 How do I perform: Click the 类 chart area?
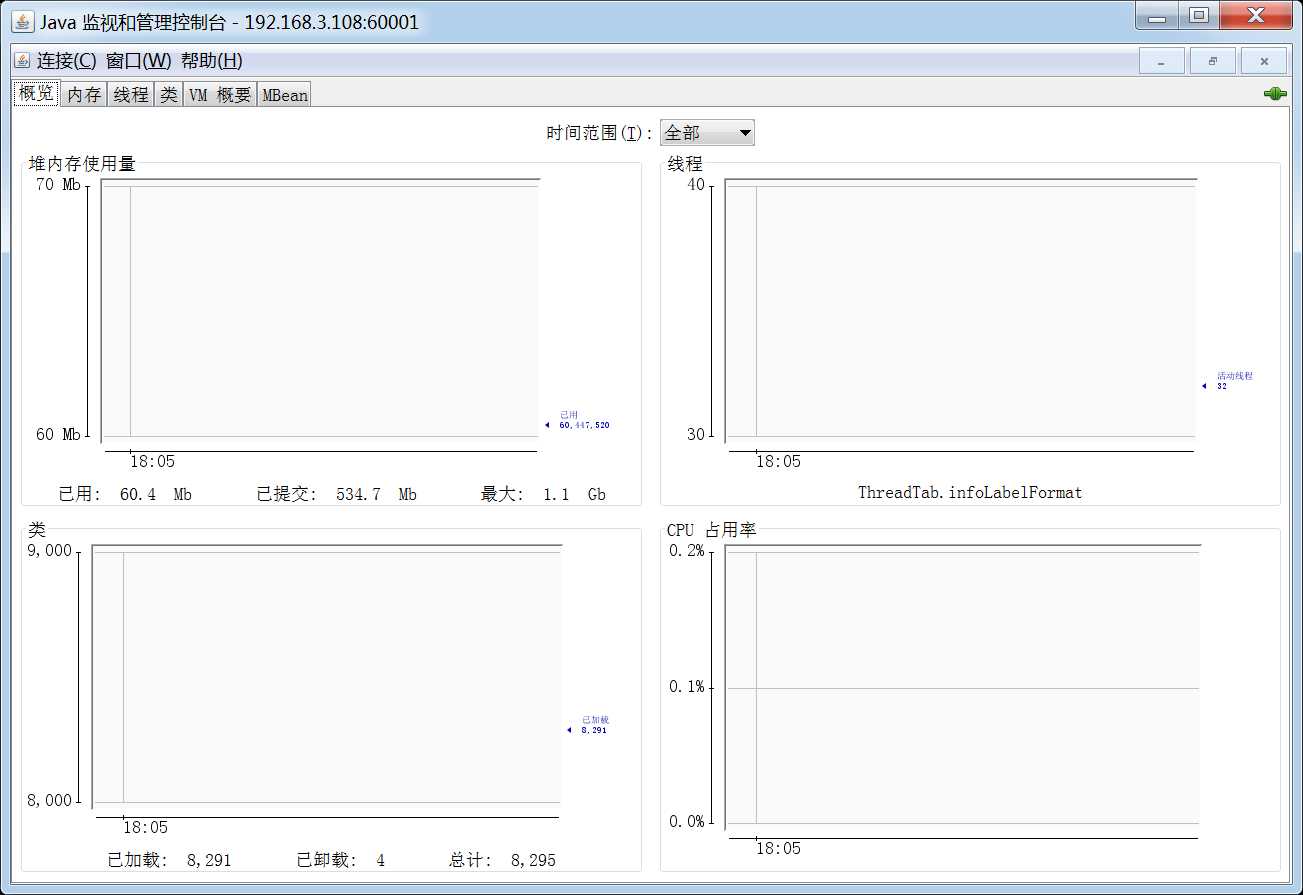327,676
